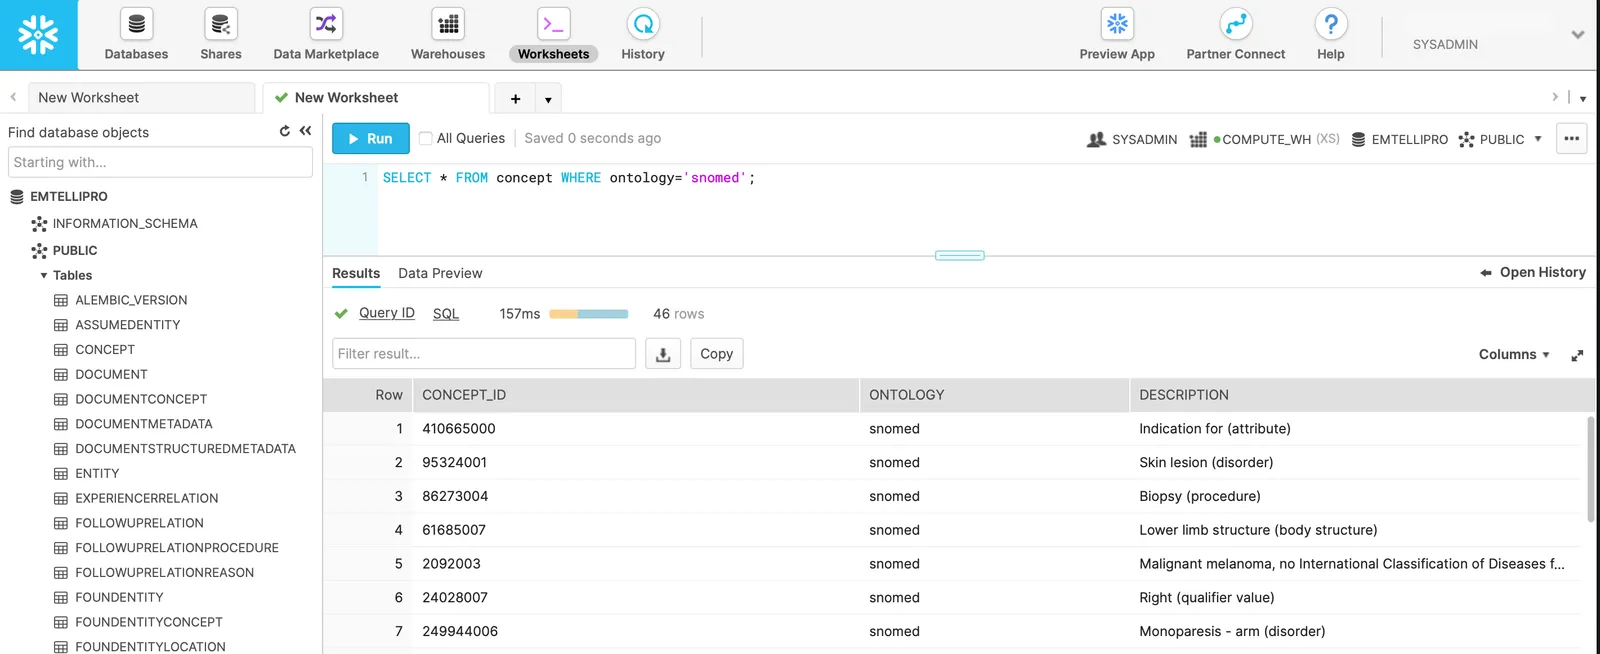View the SQL link
The image size is (1600, 654).
point(446,314)
